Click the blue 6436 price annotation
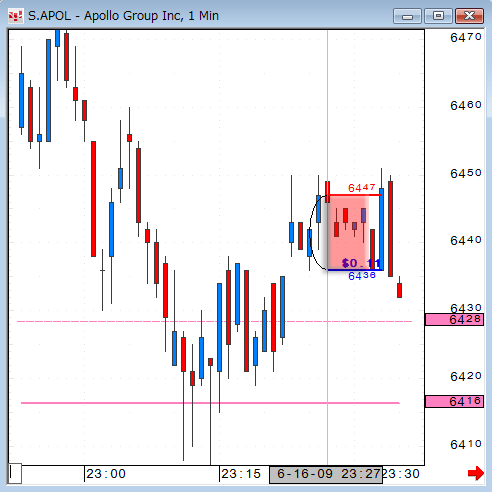The height and width of the screenshot is (492, 492). point(362,276)
